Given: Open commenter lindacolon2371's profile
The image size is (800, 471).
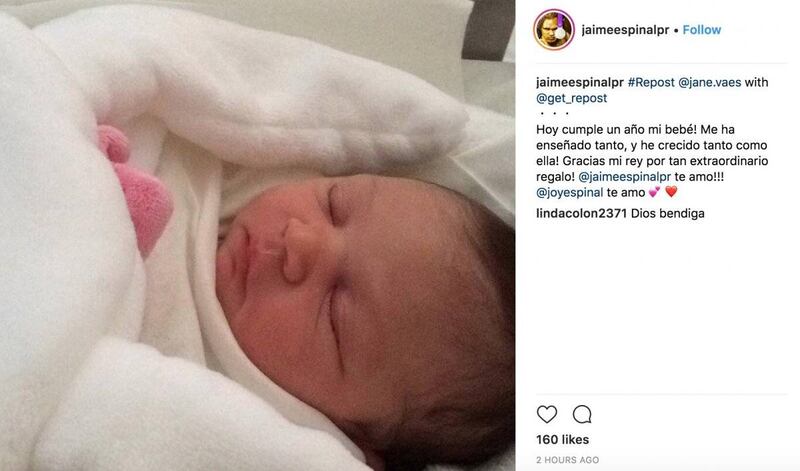Looking at the screenshot, I should point(581,213).
